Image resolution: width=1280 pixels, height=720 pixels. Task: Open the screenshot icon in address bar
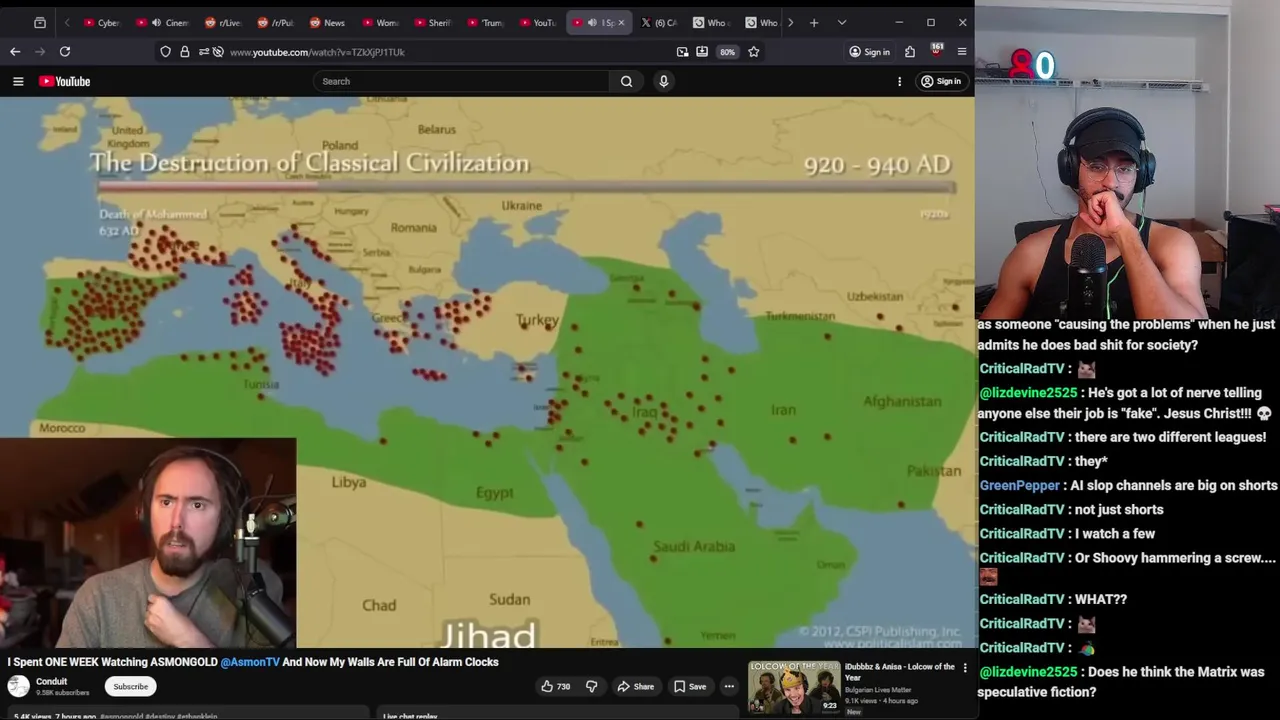coord(682,51)
